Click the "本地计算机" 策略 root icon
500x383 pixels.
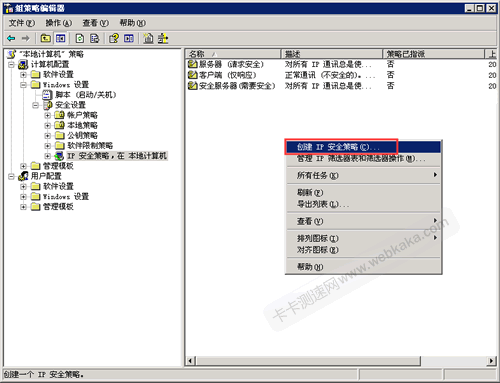coord(12,54)
